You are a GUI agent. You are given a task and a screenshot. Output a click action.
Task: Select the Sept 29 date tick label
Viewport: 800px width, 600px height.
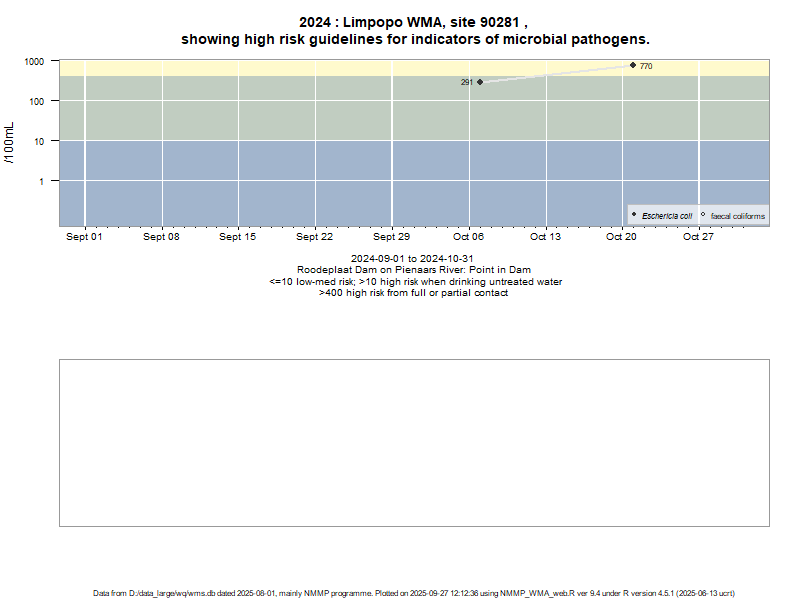click(392, 237)
